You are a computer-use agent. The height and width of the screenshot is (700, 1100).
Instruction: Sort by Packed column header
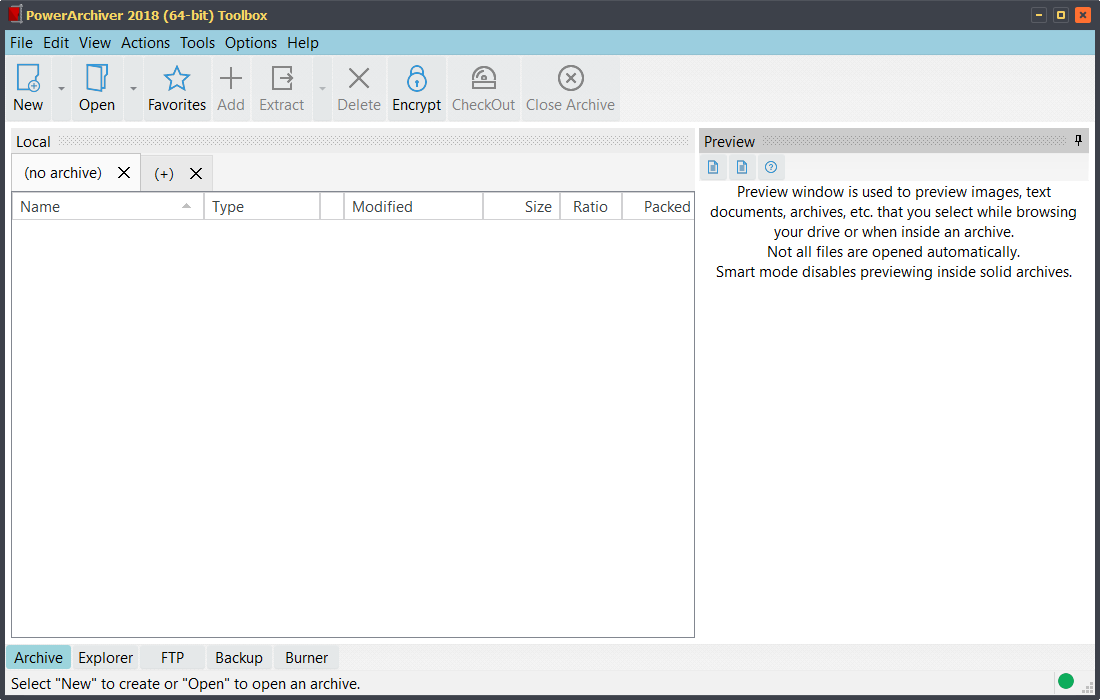658,207
